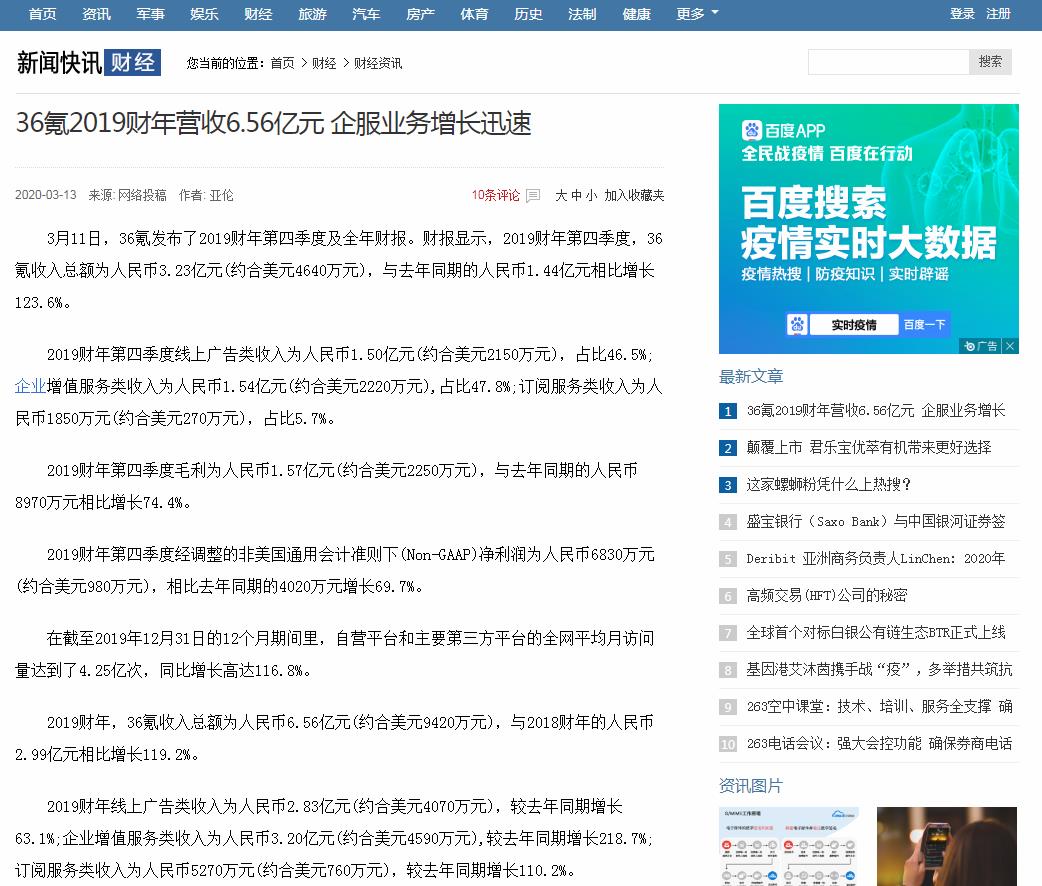Screen dimensions: 1042x886
Task: Open article 高频交易(HFT)公司的秘密
Action: click(x=827, y=596)
